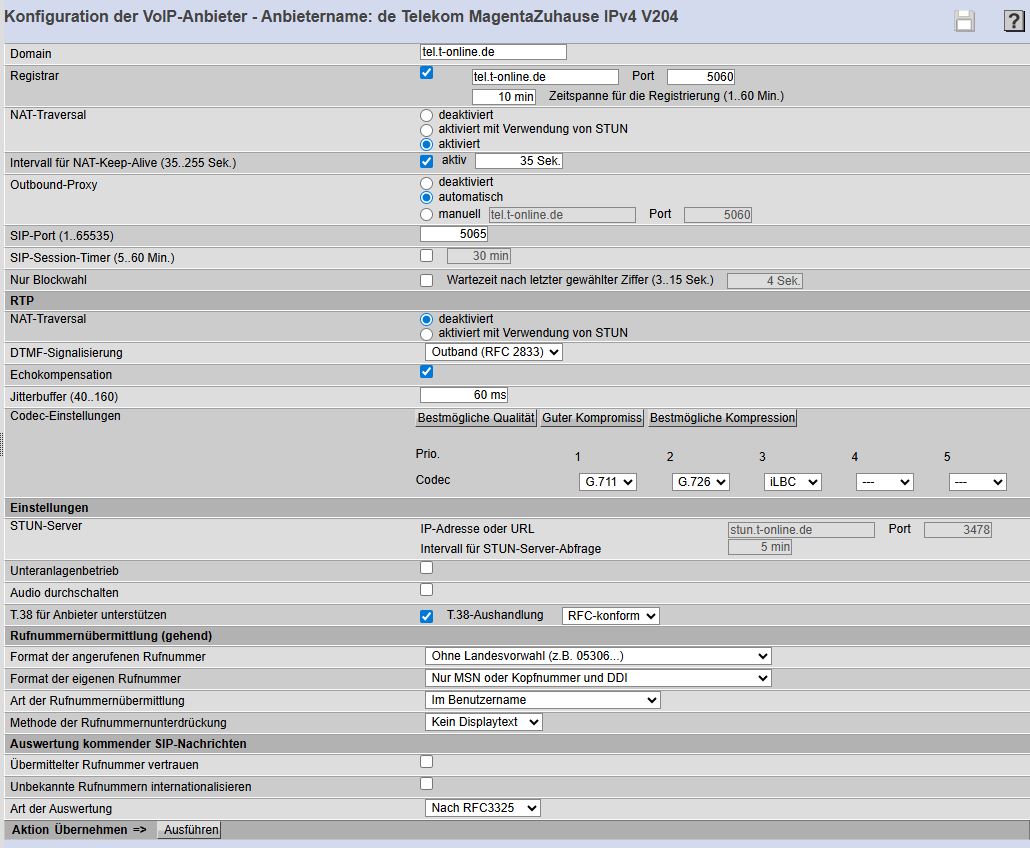Enable the Nur Blockwahl checkbox
Viewport: 1030px width, 848px height.
[427, 280]
